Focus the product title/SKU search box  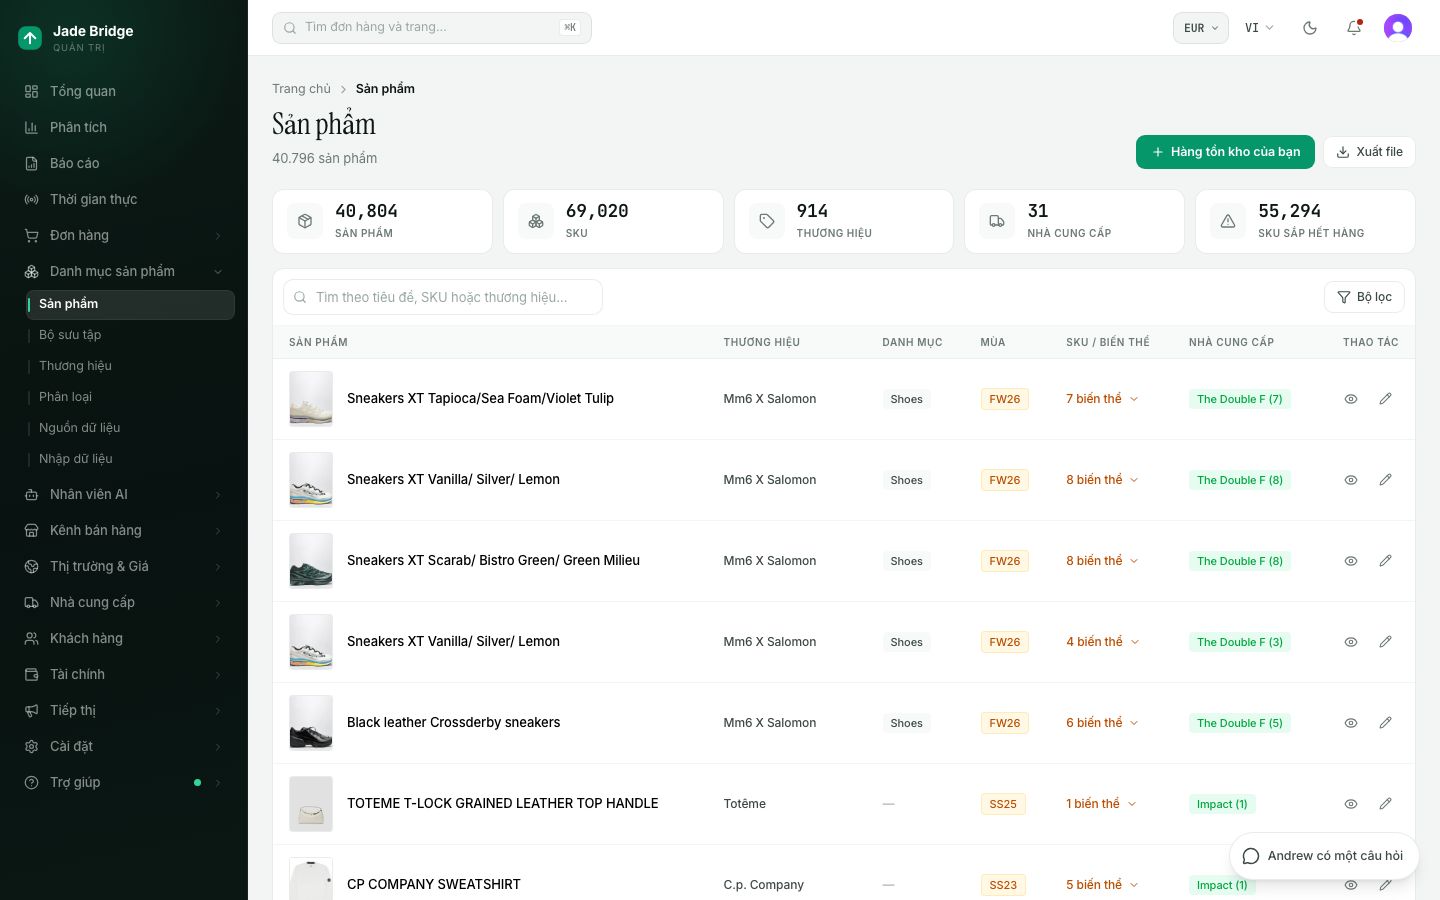click(443, 297)
